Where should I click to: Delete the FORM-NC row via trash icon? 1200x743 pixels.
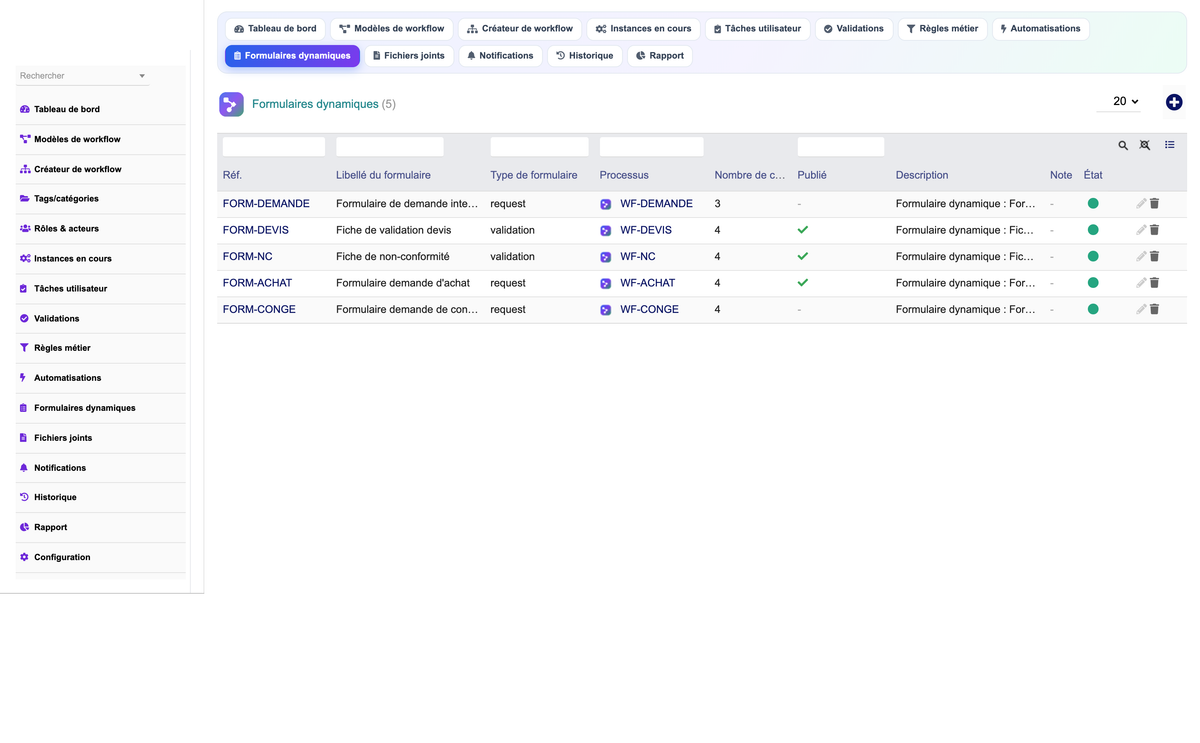(x=1154, y=257)
